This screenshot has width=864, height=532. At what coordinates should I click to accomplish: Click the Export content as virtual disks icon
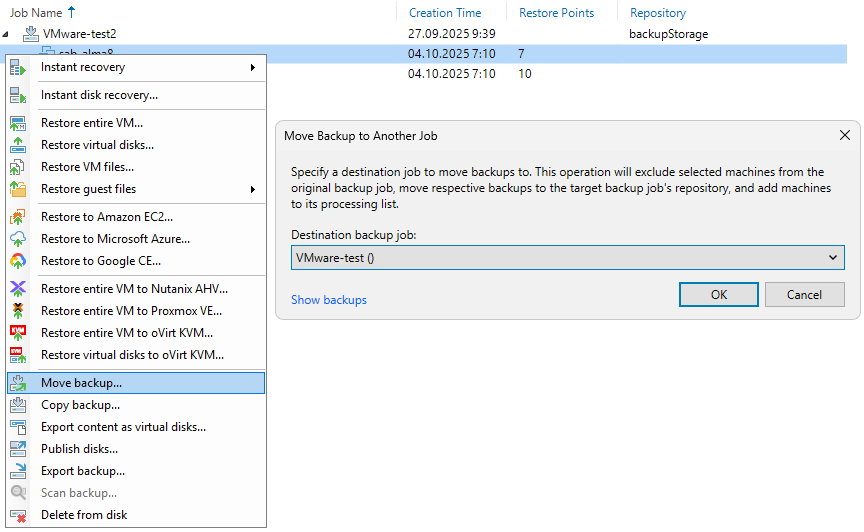pyautogui.click(x=18, y=427)
